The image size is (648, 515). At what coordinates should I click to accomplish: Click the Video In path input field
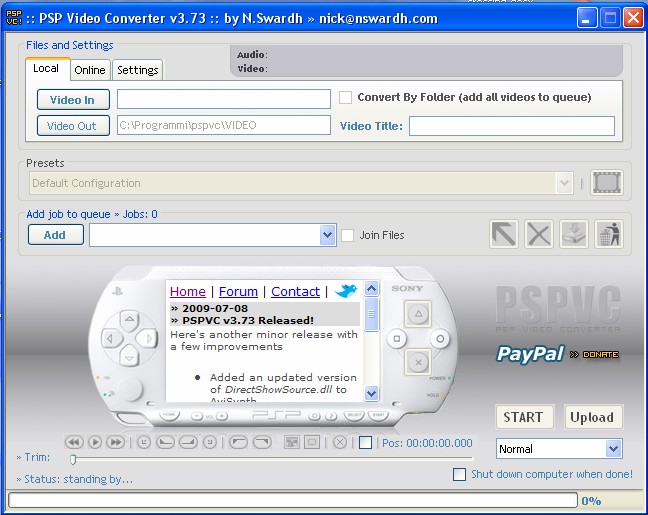224,99
